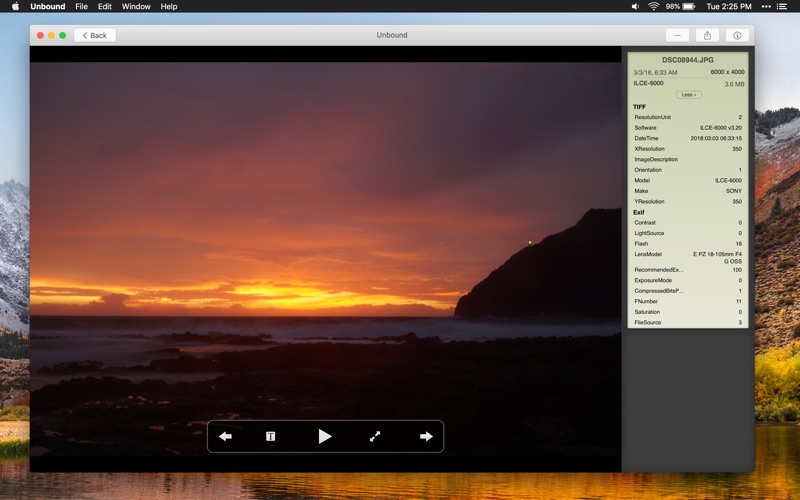
Task: Start the slideshow with the play button
Action: (x=324, y=436)
